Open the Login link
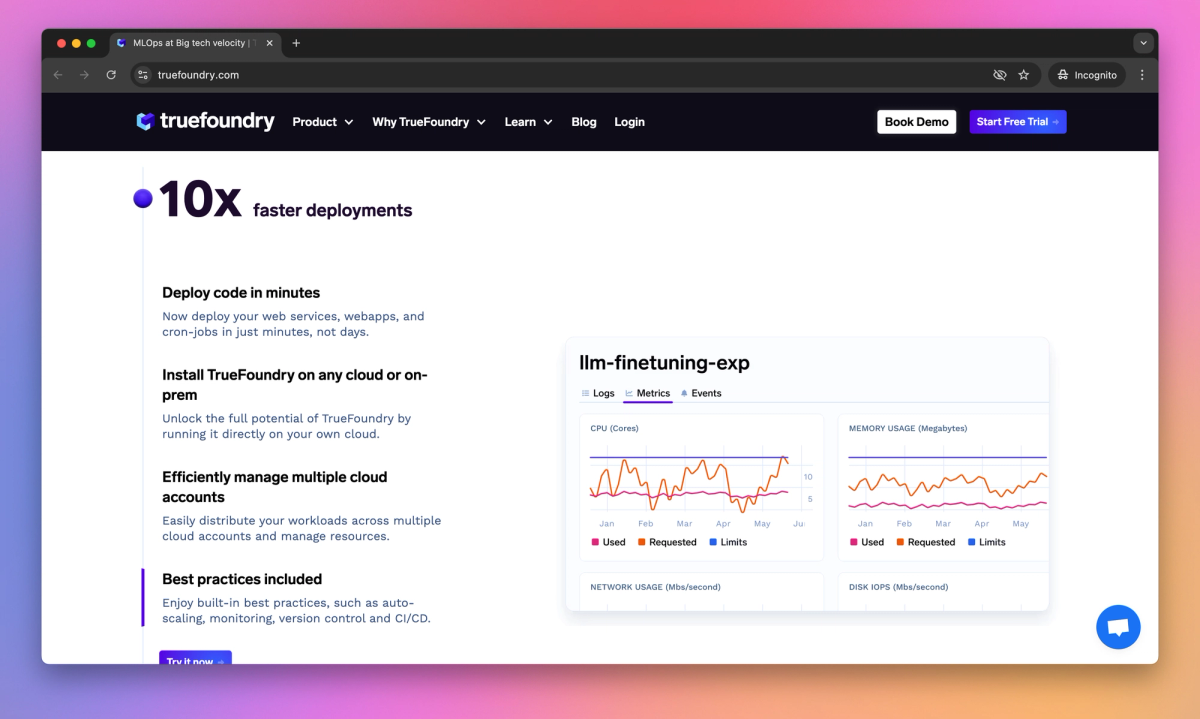This screenshot has height=719, width=1200. click(629, 122)
